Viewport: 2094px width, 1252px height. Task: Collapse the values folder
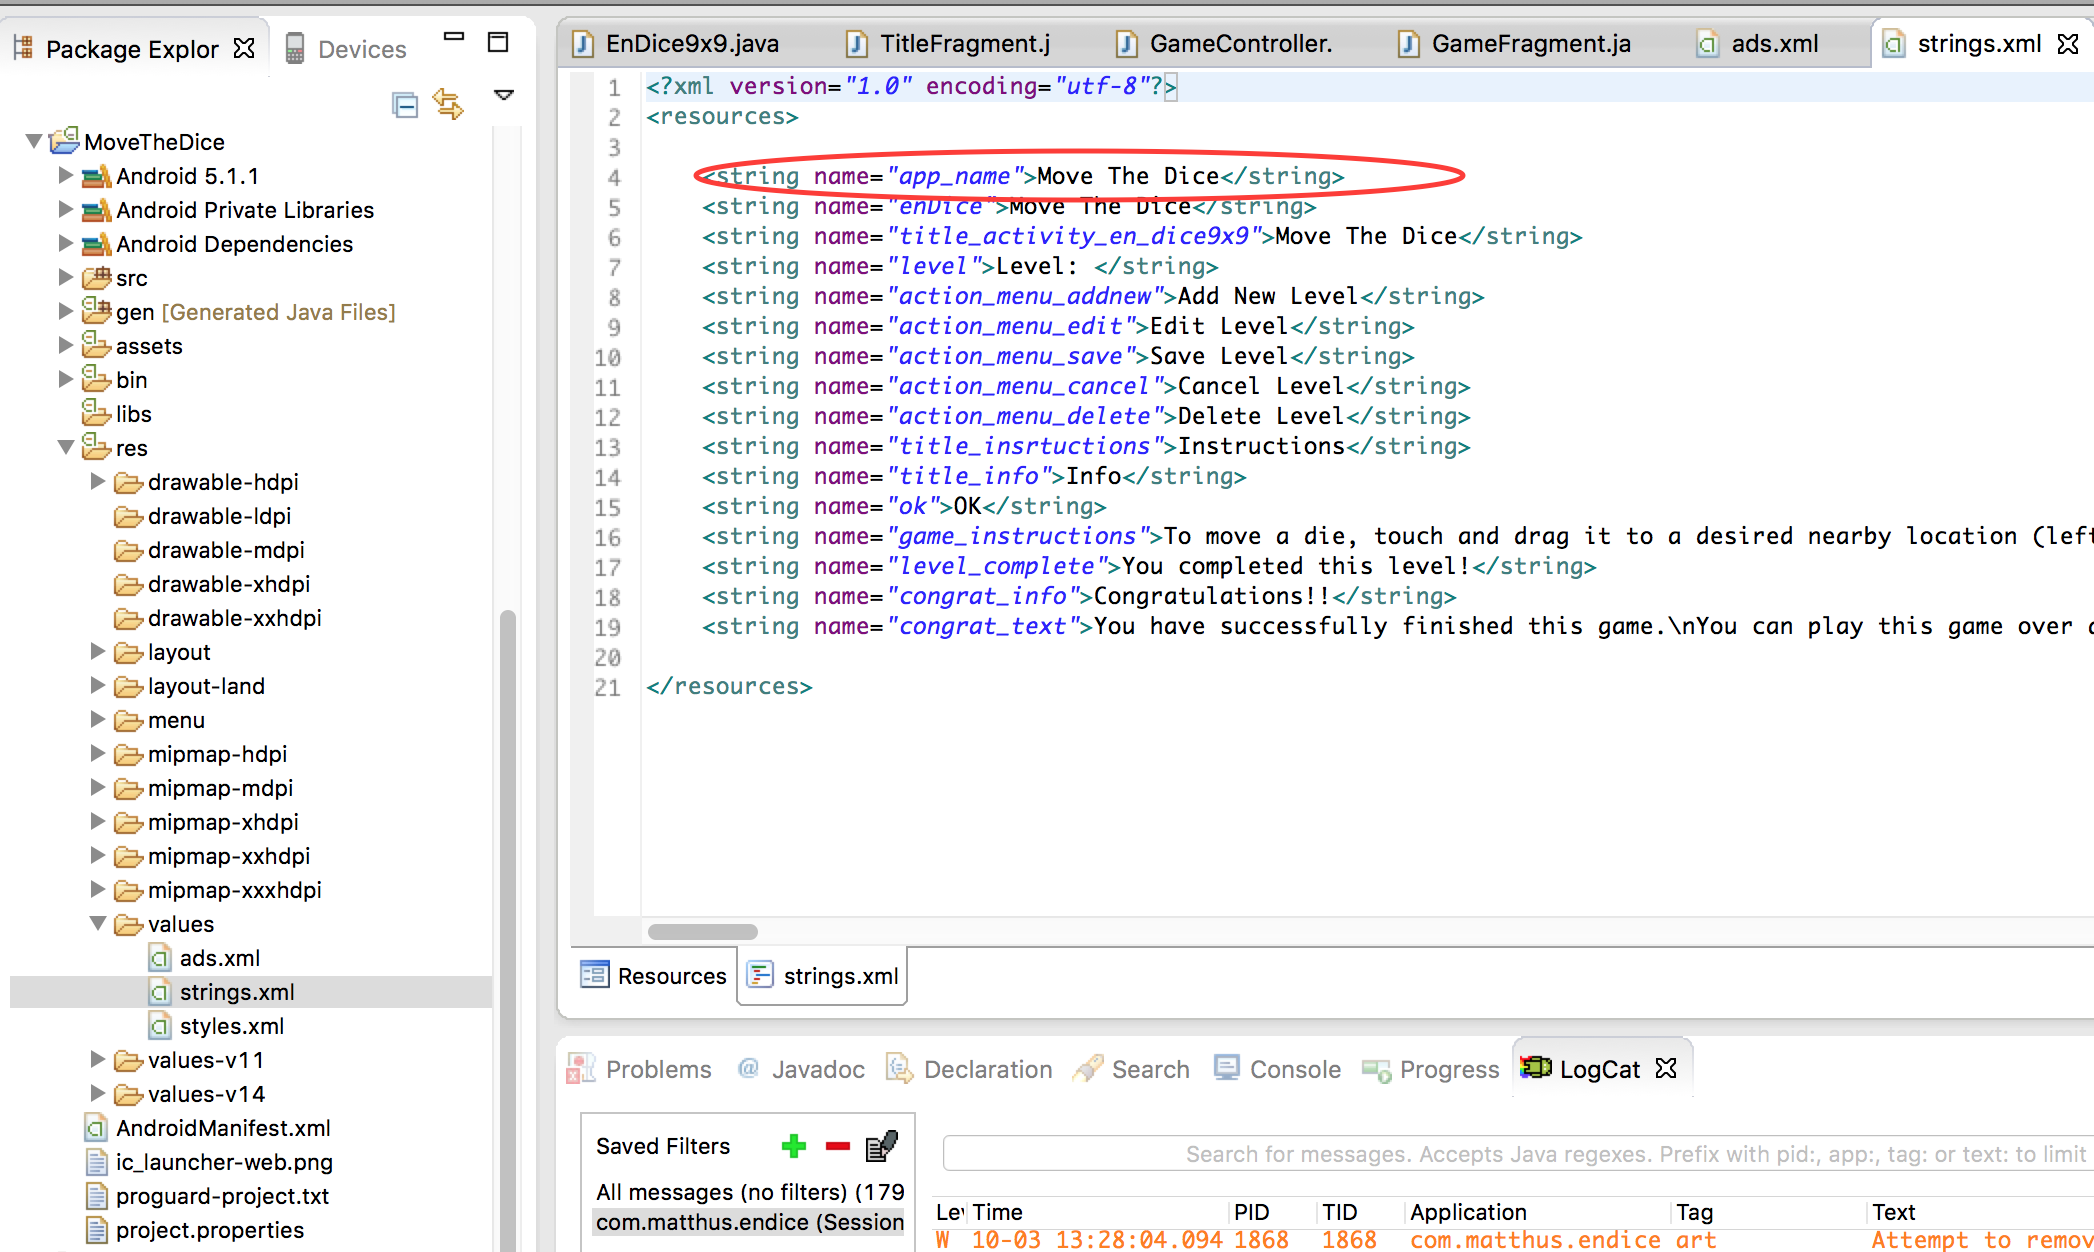click(98, 923)
